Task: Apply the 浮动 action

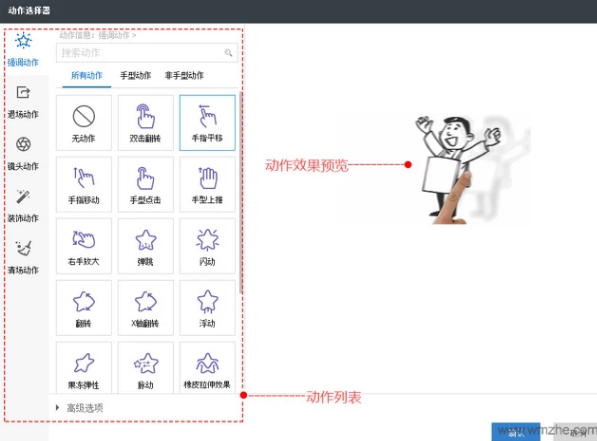Action: [207, 308]
